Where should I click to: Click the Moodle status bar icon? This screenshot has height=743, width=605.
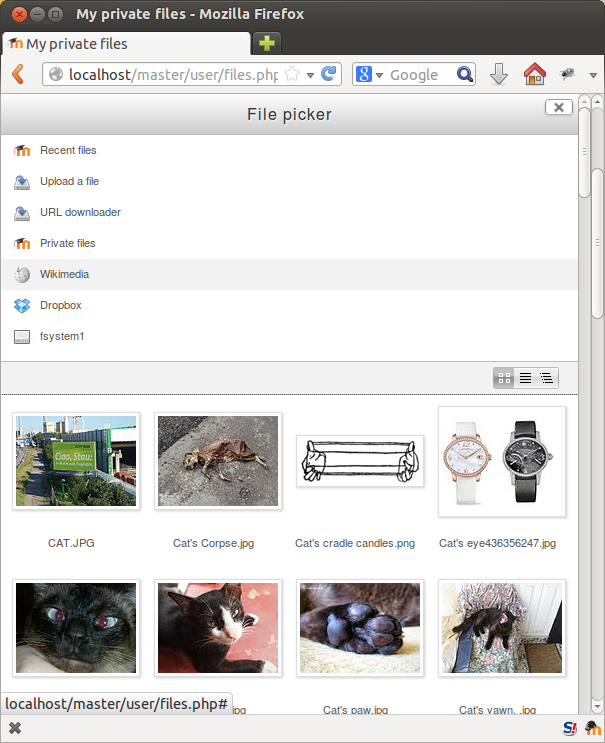click(x=591, y=728)
